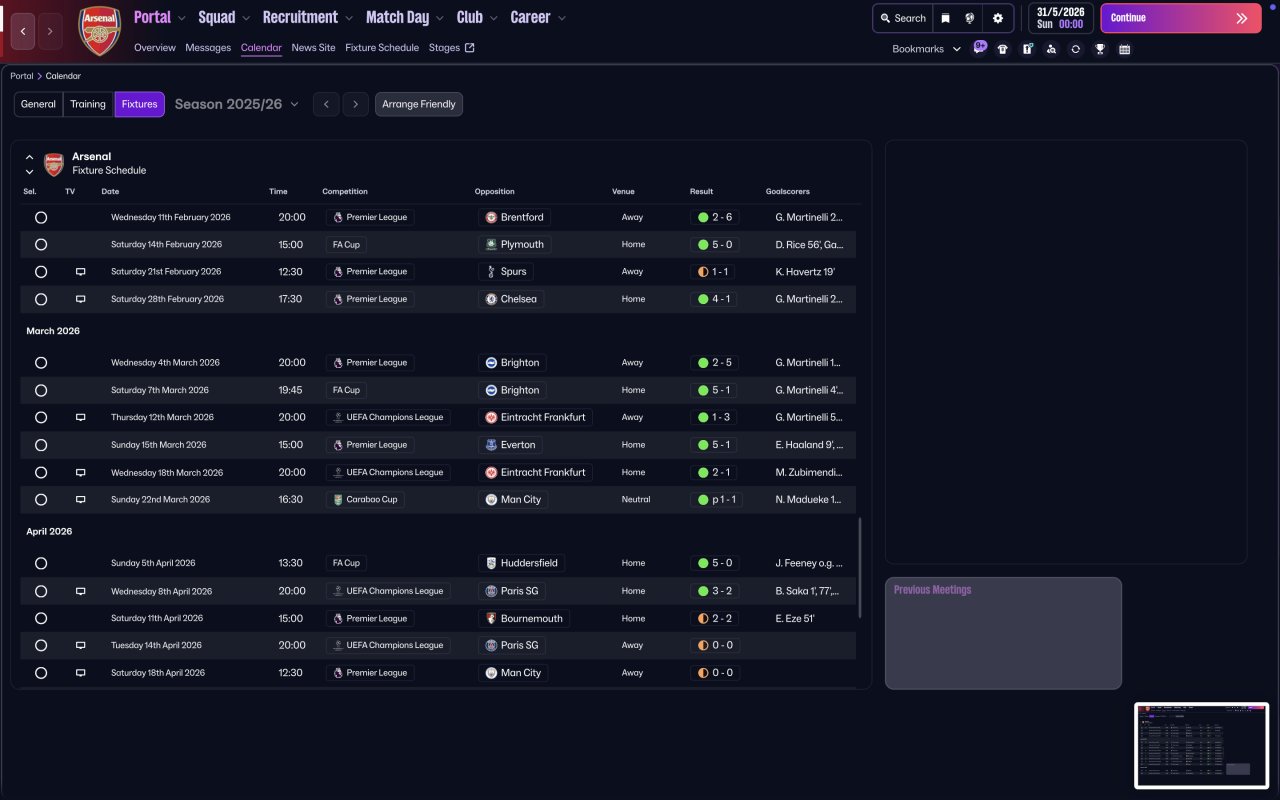
Task: Select the radio button for the Brentford fixture
Action: [x=41, y=217]
